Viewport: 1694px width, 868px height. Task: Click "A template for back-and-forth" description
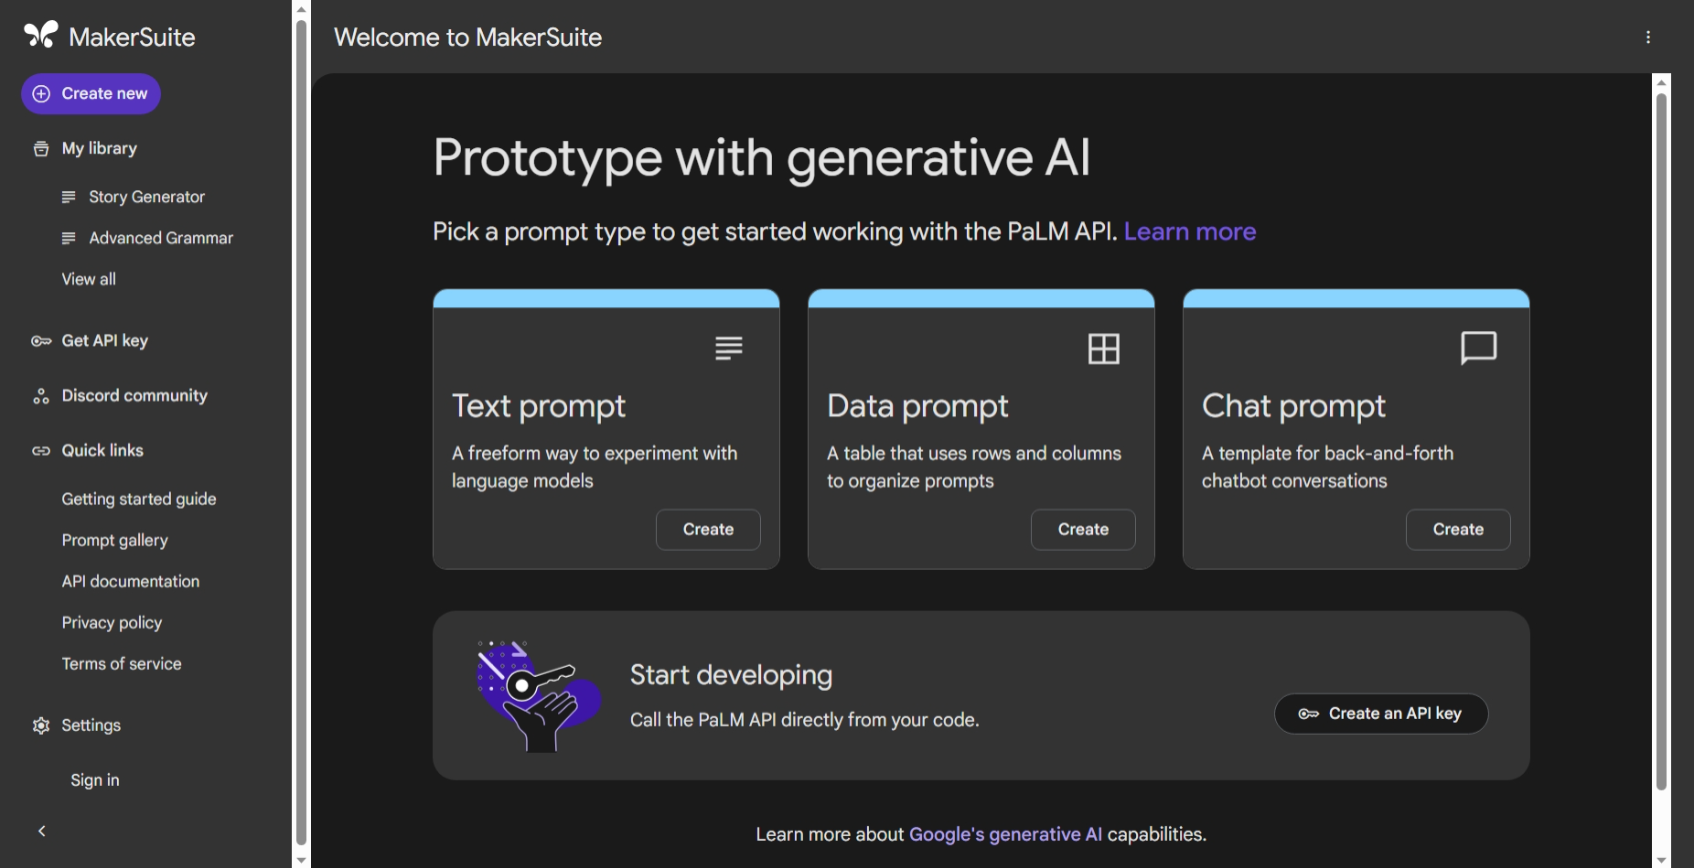1328,467
